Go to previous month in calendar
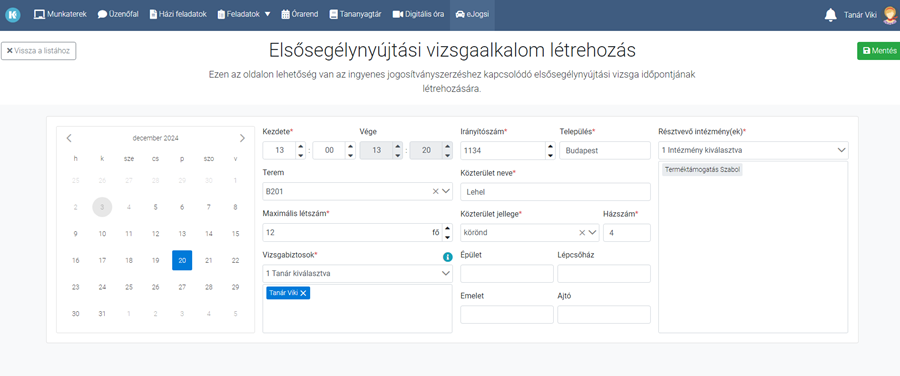Screen dimensions: 900x376 pos(69,138)
